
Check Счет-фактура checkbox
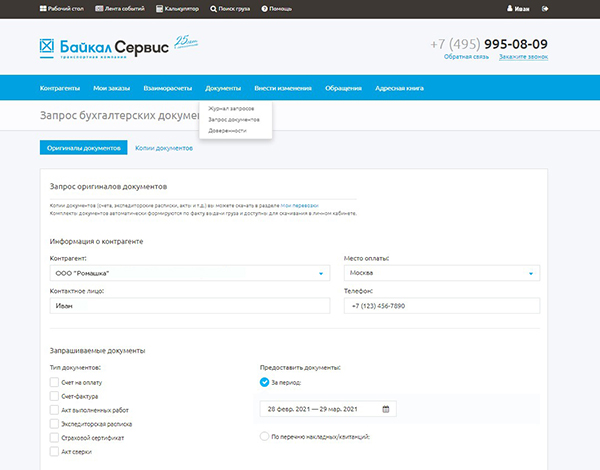(54, 396)
